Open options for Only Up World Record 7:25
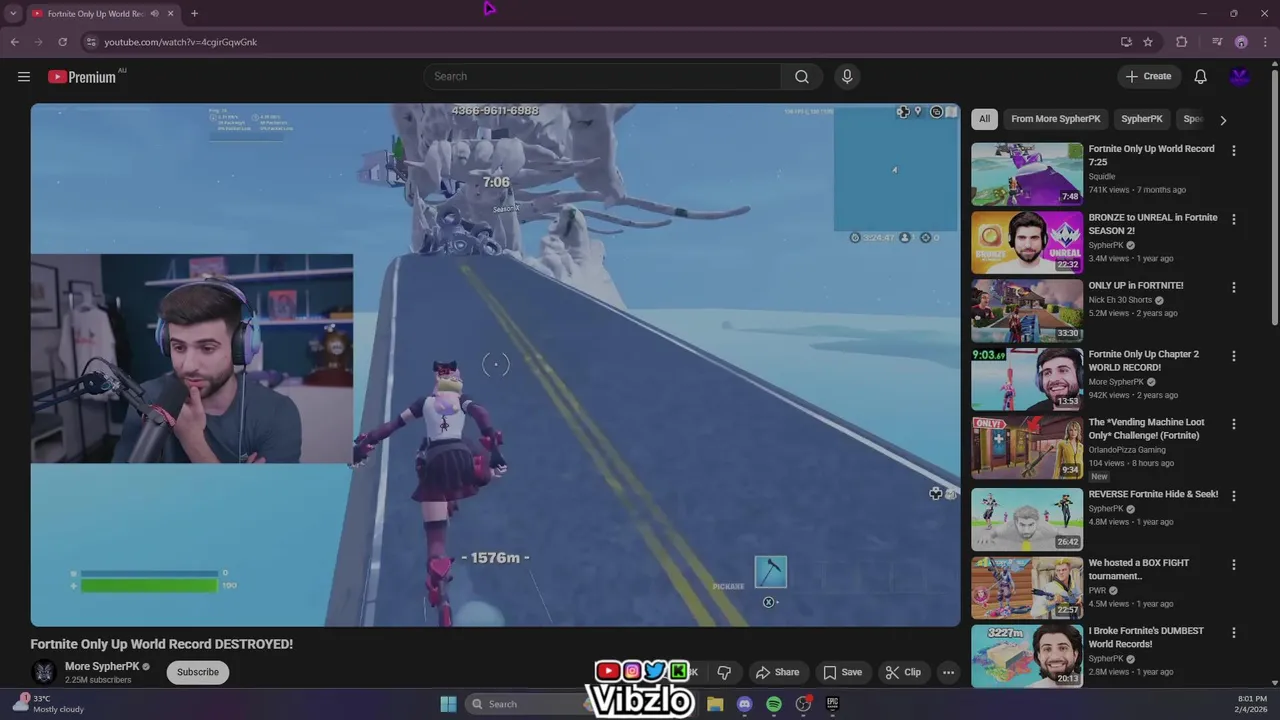 [1233, 150]
